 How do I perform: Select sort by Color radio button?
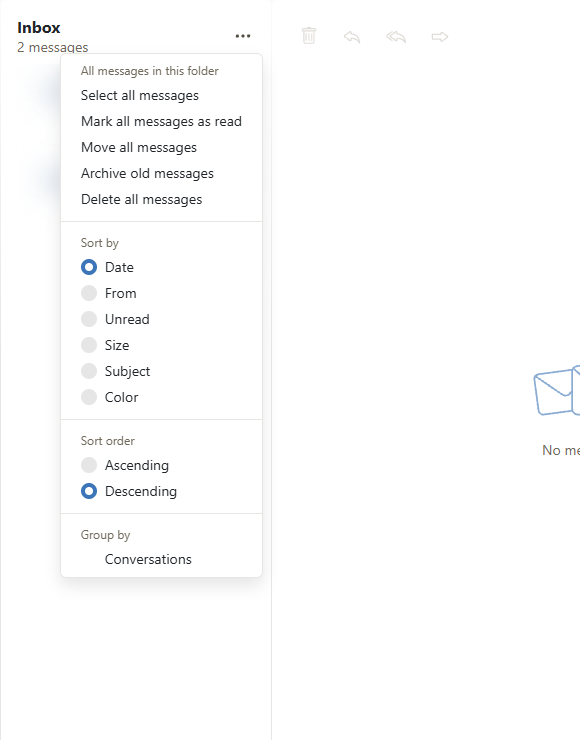(x=89, y=397)
